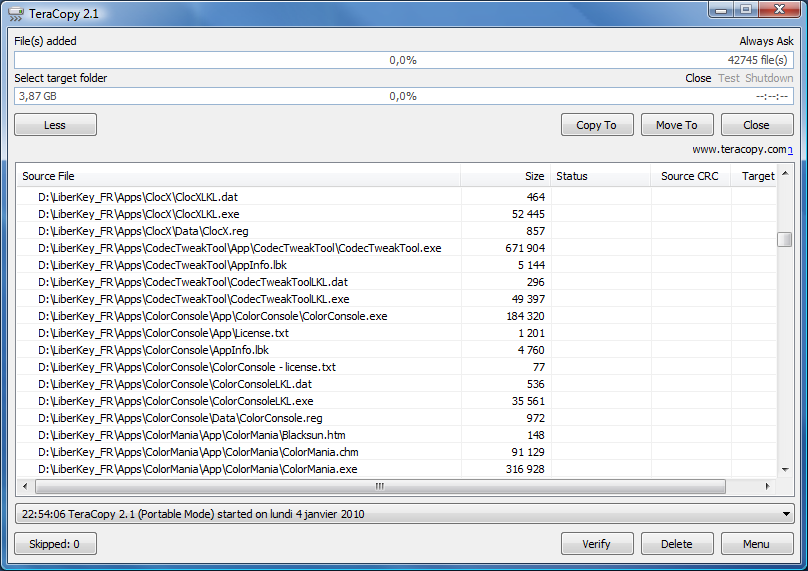Click the horizontal scrollbar left arrow
The height and width of the screenshot is (571, 808).
coord(25,486)
